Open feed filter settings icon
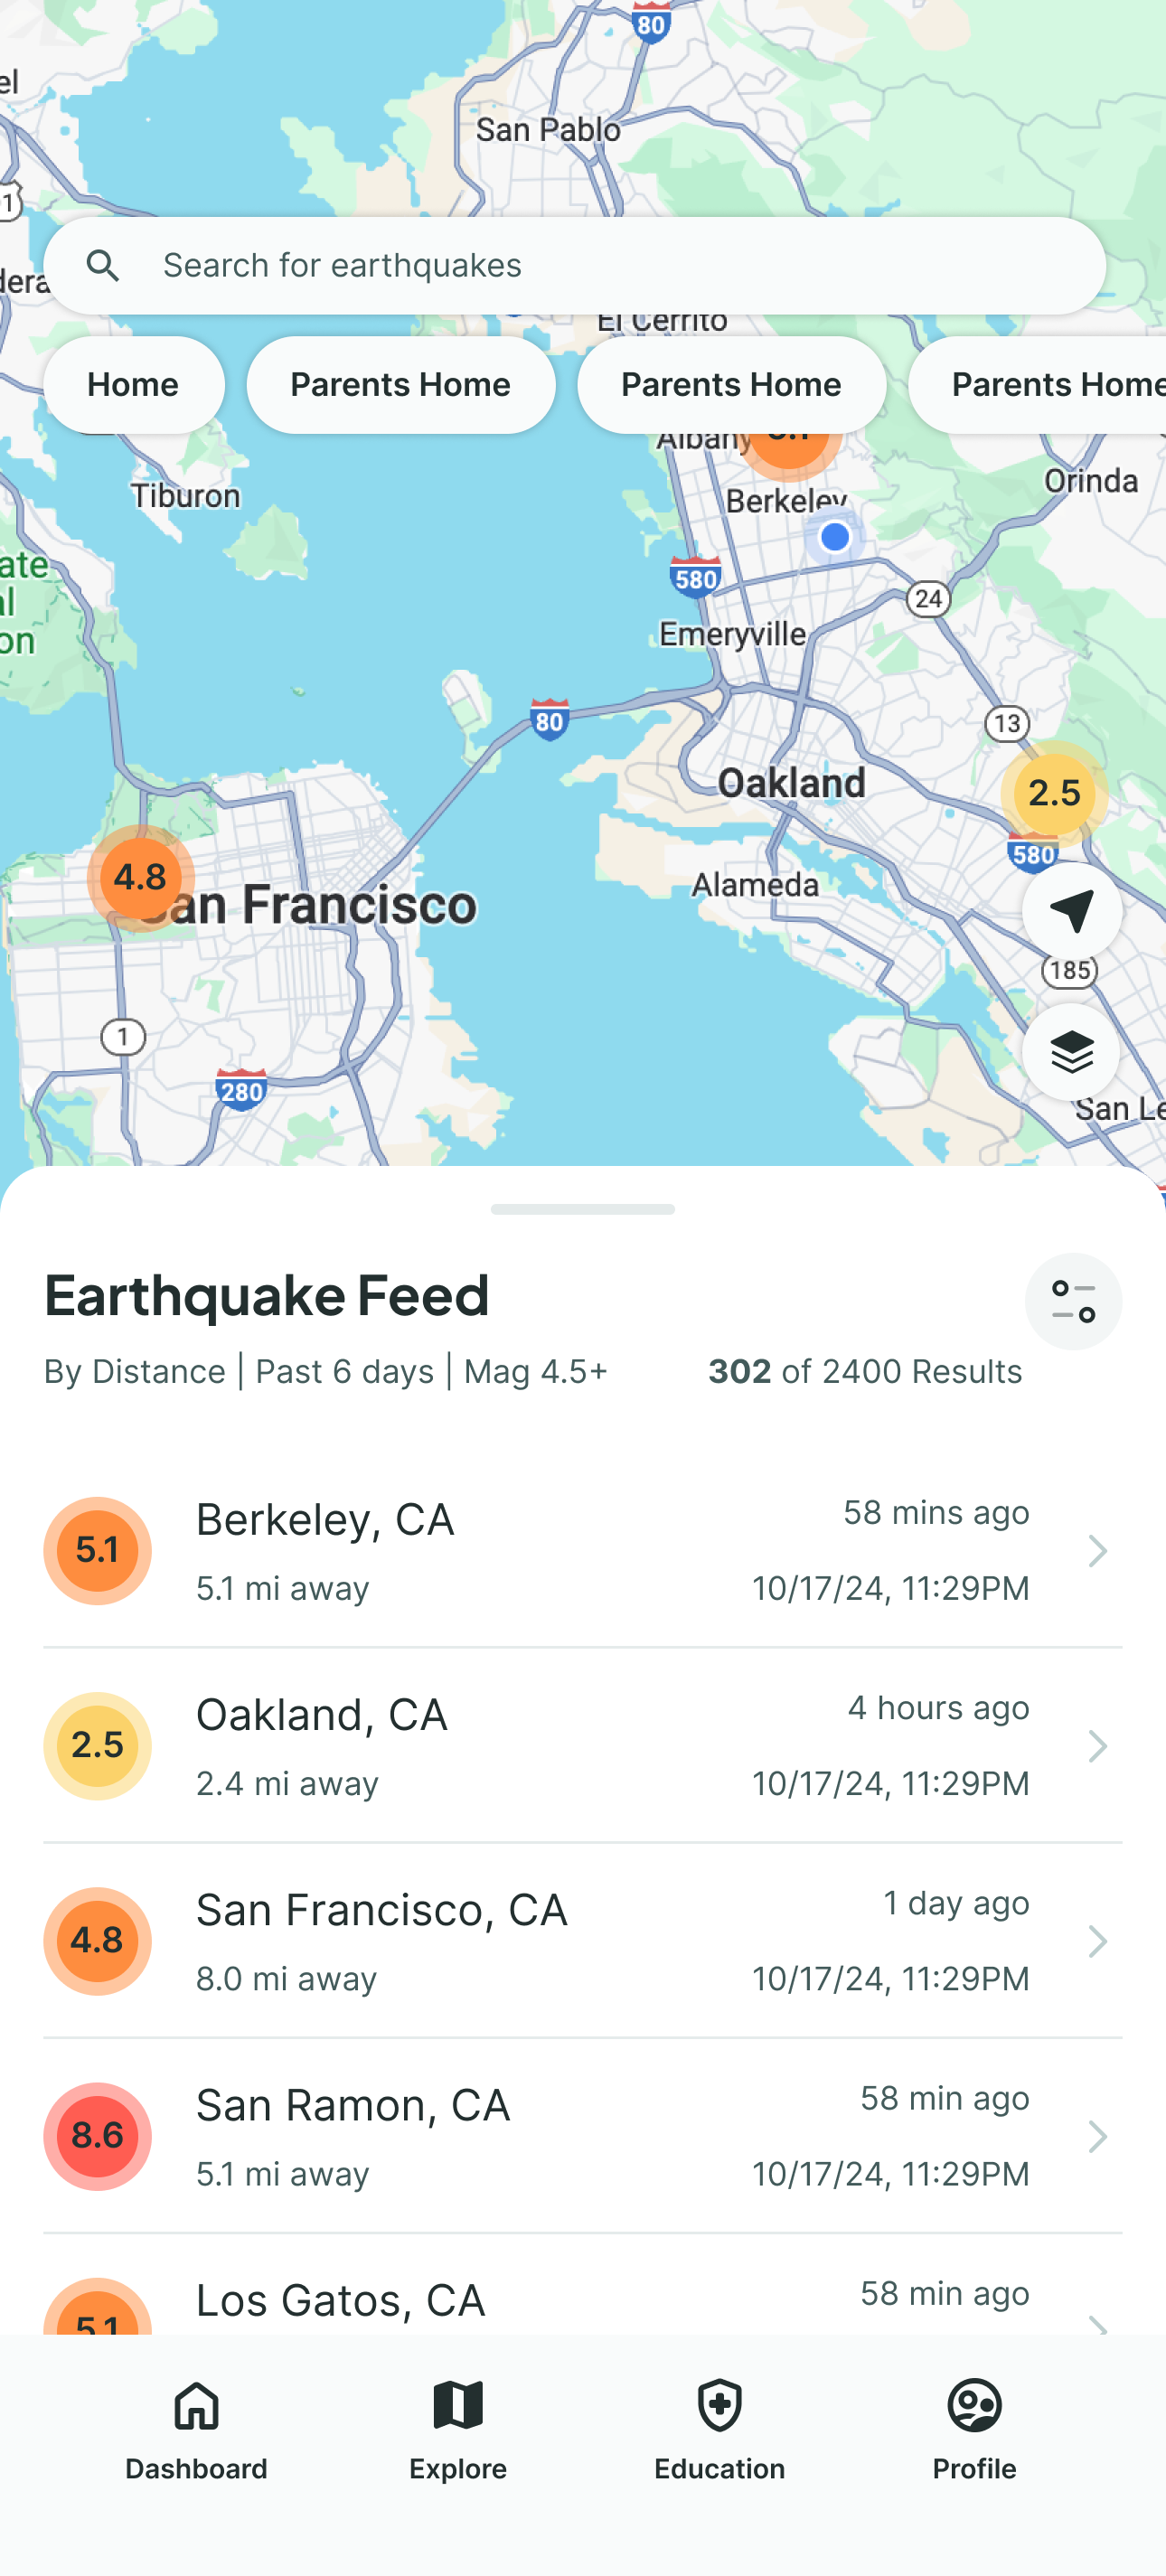Image resolution: width=1166 pixels, height=2576 pixels. pos(1073,1301)
